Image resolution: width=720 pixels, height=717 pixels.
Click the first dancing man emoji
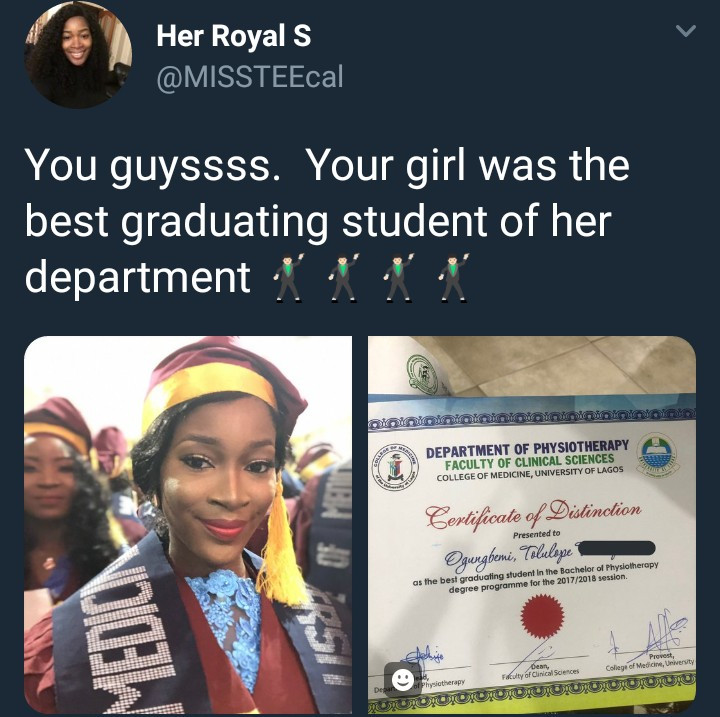click(x=288, y=277)
